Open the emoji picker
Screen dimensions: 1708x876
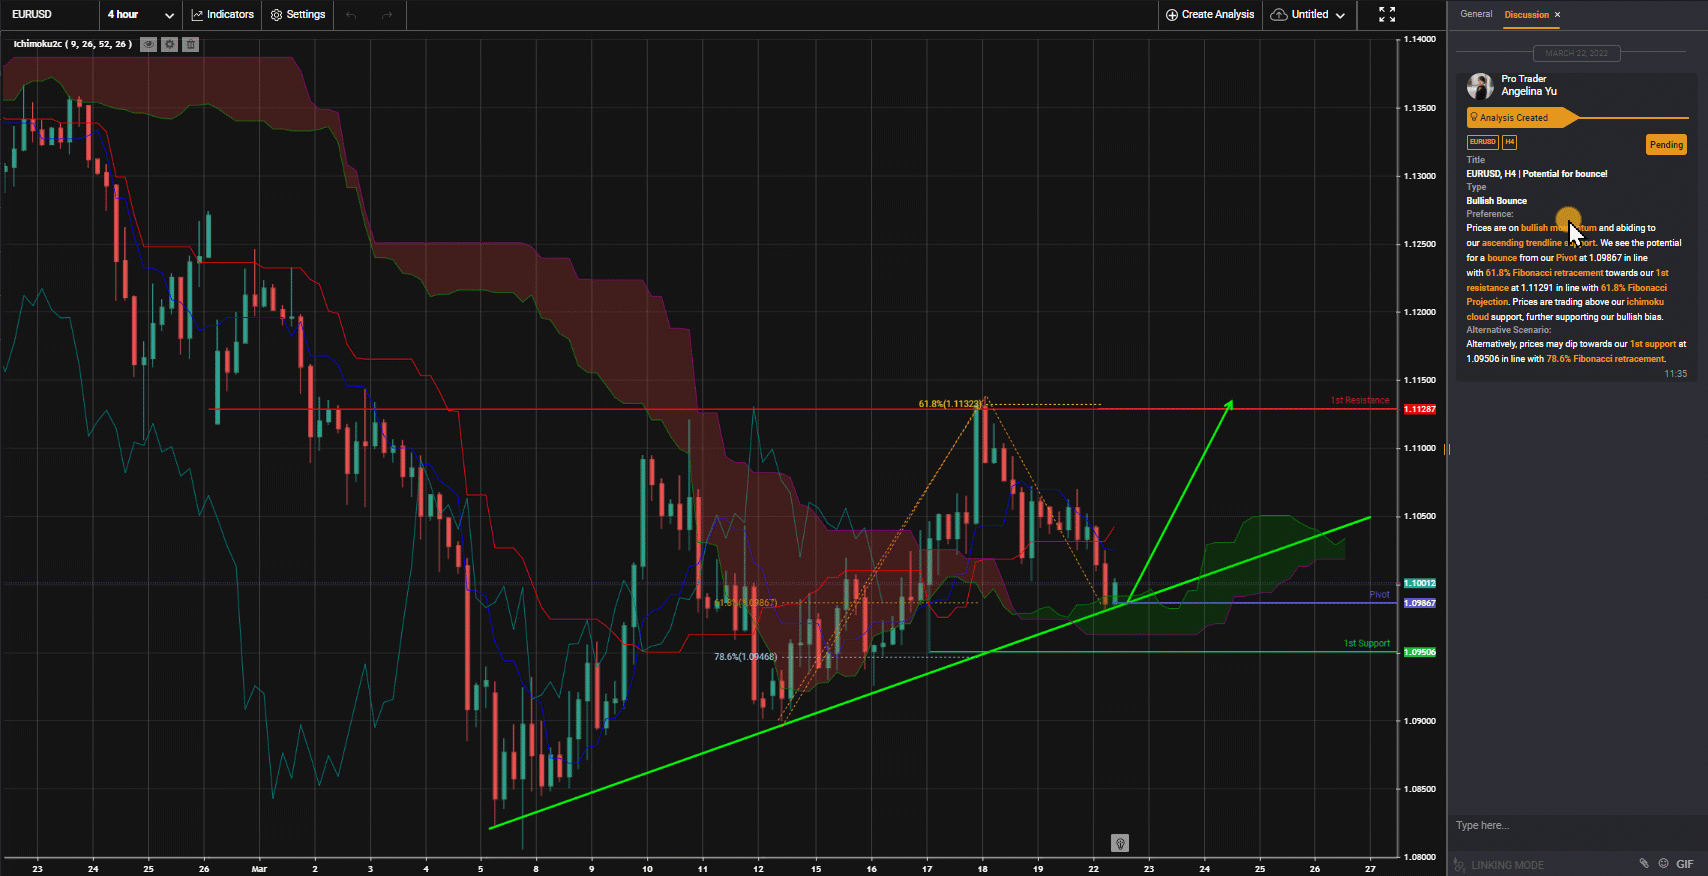point(1664,864)
